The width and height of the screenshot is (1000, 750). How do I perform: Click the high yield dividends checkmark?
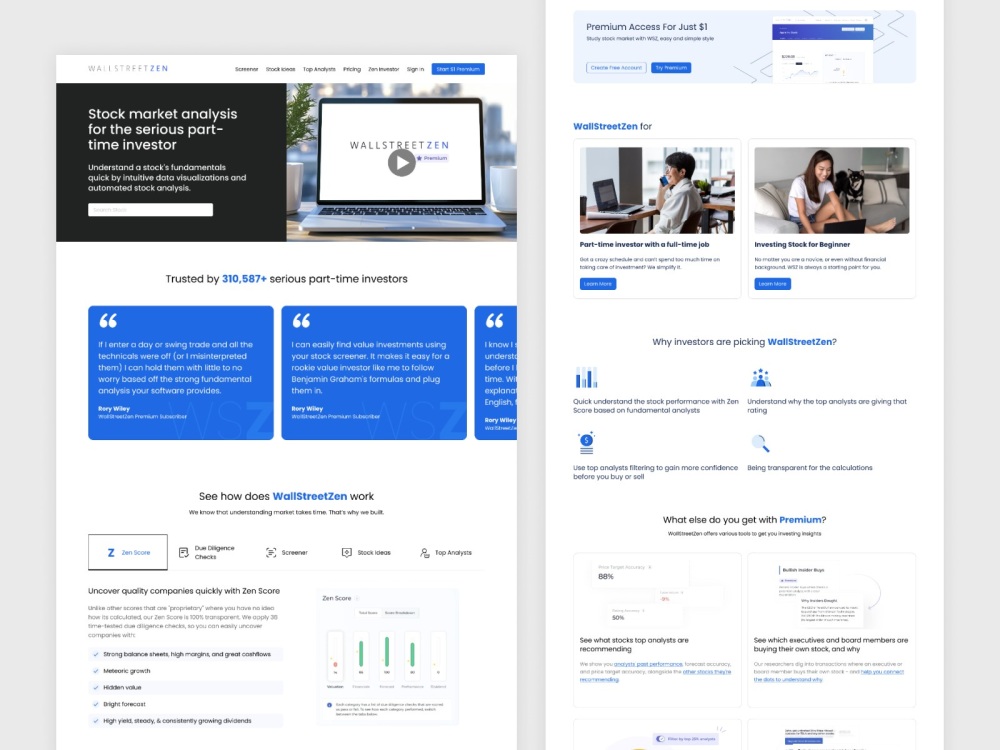click(96, 721)
